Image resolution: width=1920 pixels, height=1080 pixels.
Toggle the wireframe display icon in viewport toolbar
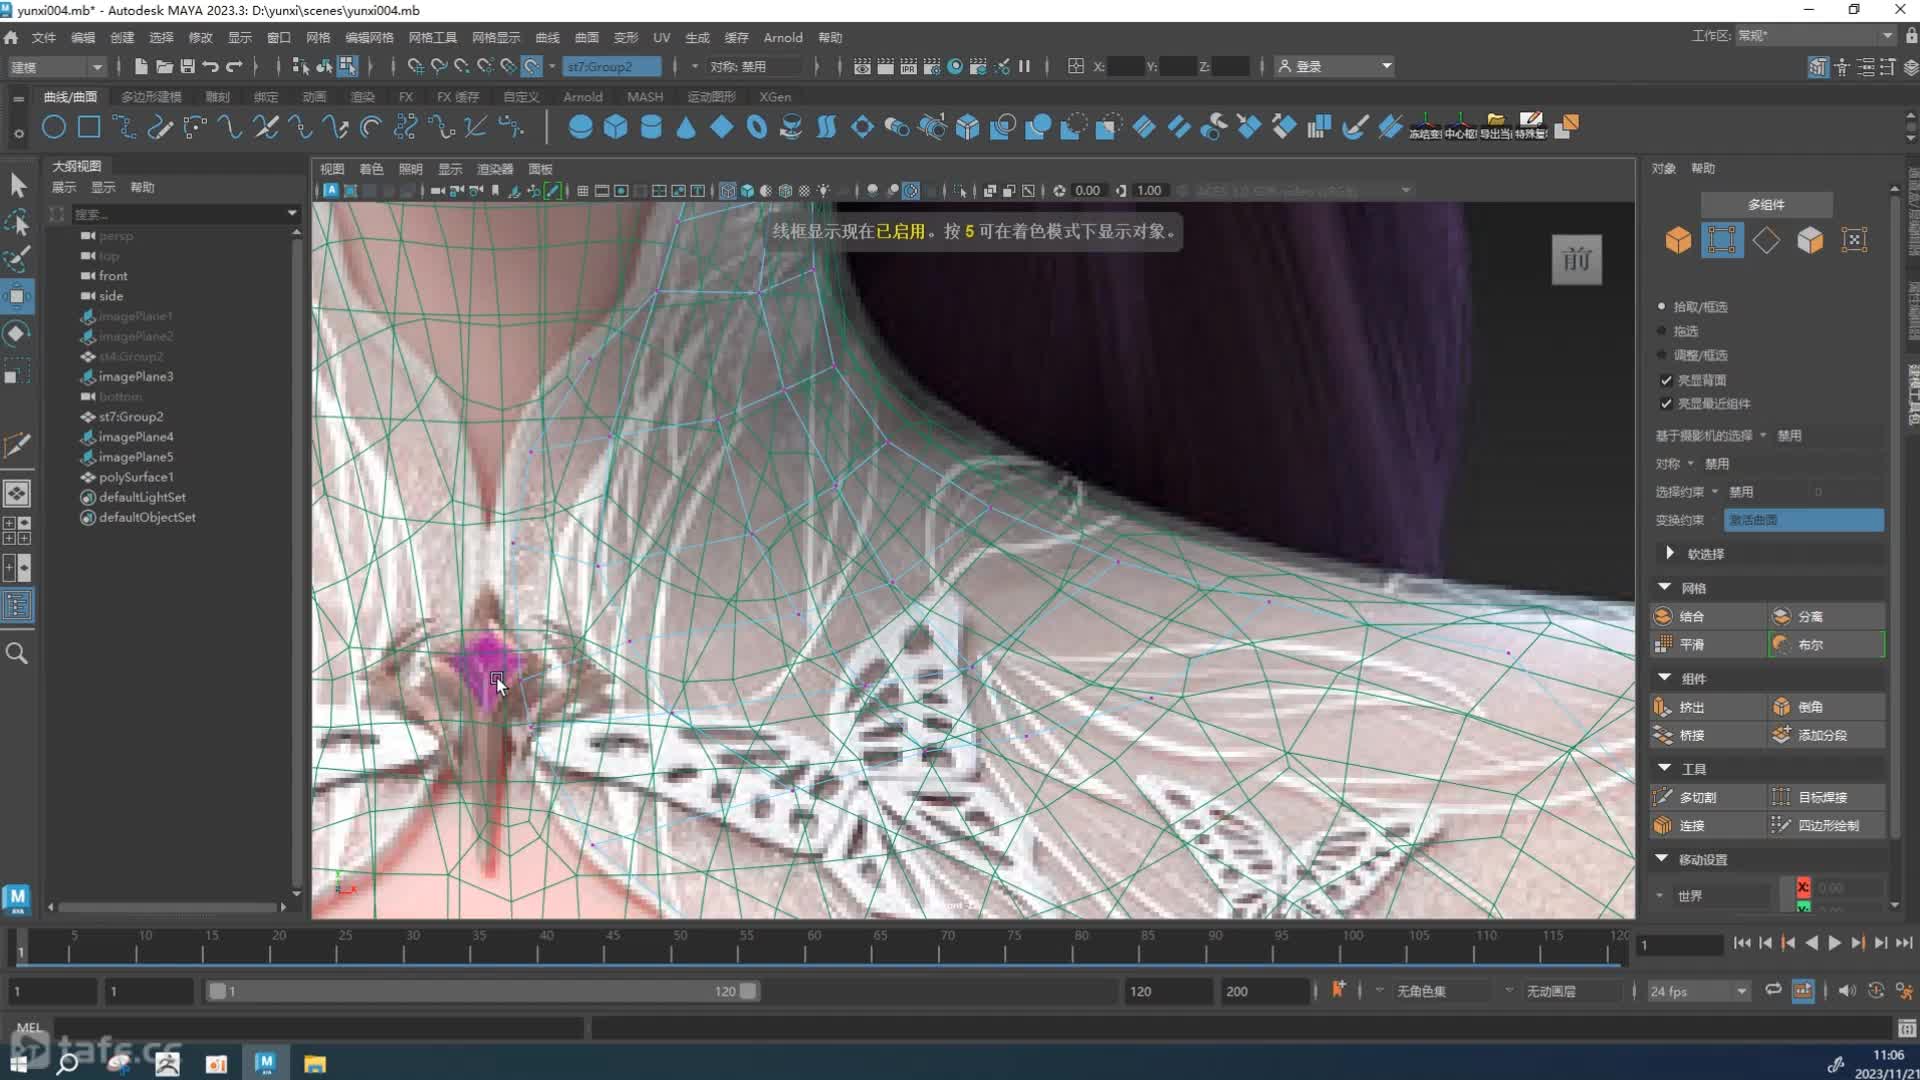tap(728, 190)
